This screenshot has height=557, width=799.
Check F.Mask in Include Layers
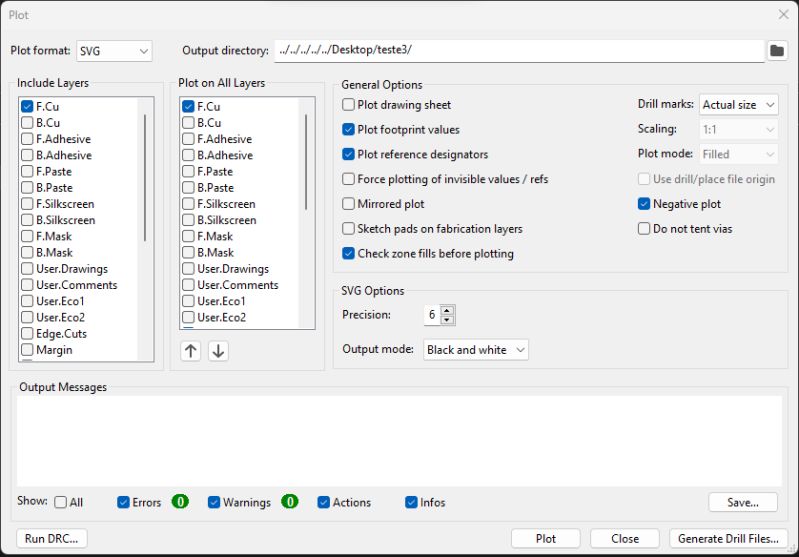[x=27, y=236]
